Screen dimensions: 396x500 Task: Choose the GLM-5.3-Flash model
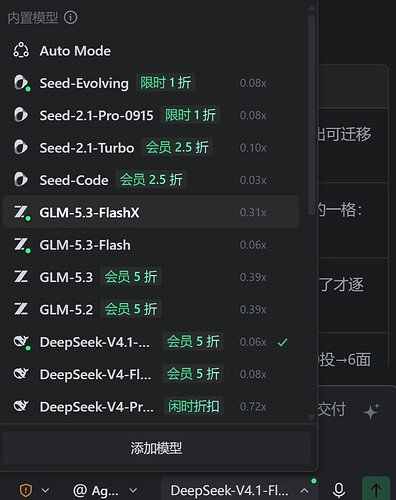pyautogui.click(x=151, y=245)
